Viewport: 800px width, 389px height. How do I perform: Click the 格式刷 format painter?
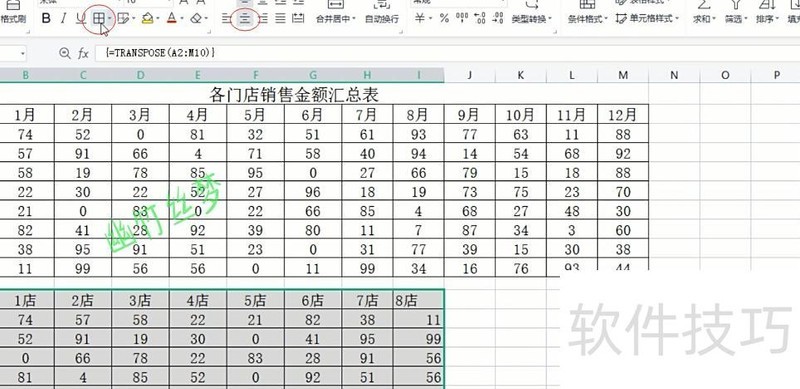pyautogui.click(x=13, y=19)
